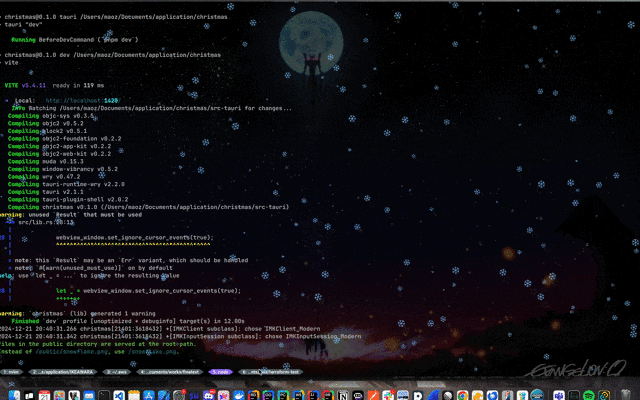Open Finder from the dock
This screenshot has height=400, width=640.
14,395
